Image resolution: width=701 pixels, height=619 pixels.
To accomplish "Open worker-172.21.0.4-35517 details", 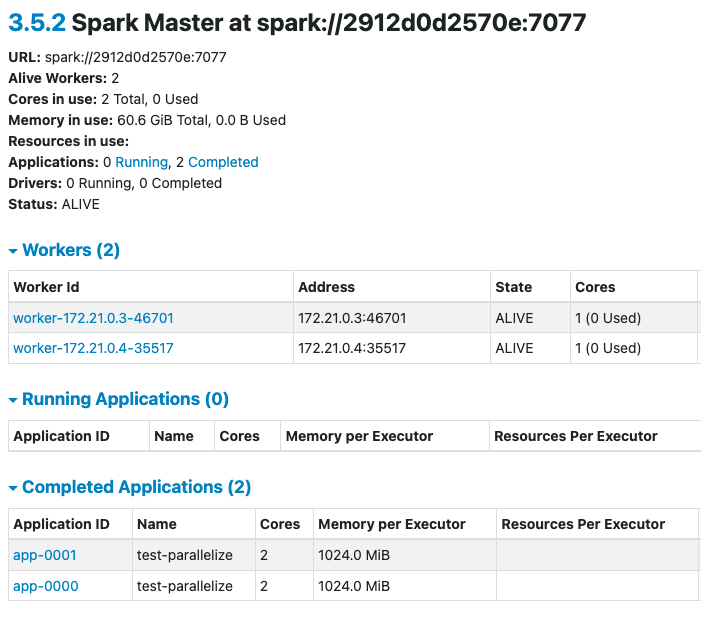I will [93, 348].
